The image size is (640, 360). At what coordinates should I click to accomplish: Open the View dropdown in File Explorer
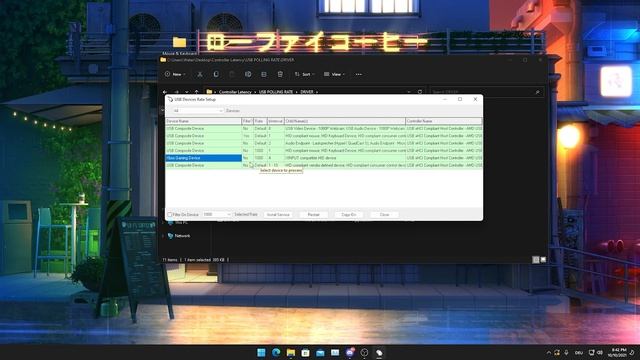click(334, 74)
